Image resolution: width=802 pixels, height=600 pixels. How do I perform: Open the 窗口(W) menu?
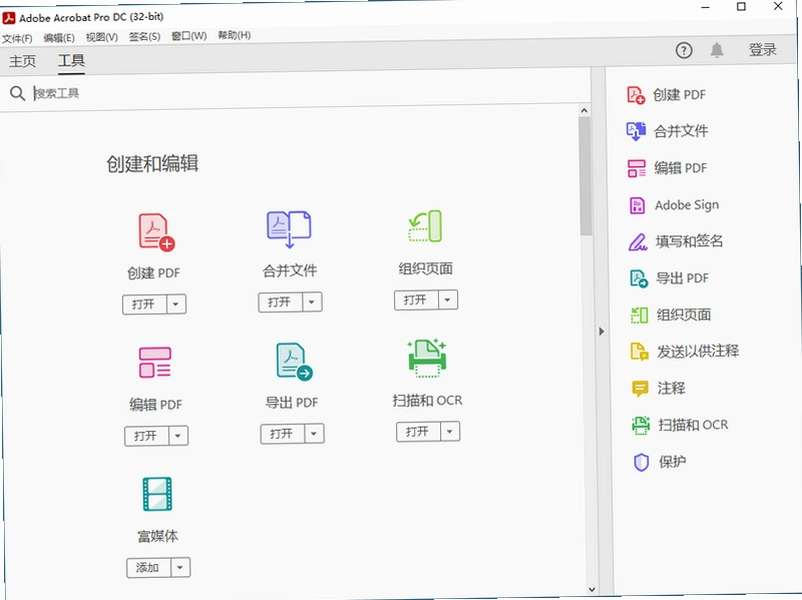coord(189,36)
